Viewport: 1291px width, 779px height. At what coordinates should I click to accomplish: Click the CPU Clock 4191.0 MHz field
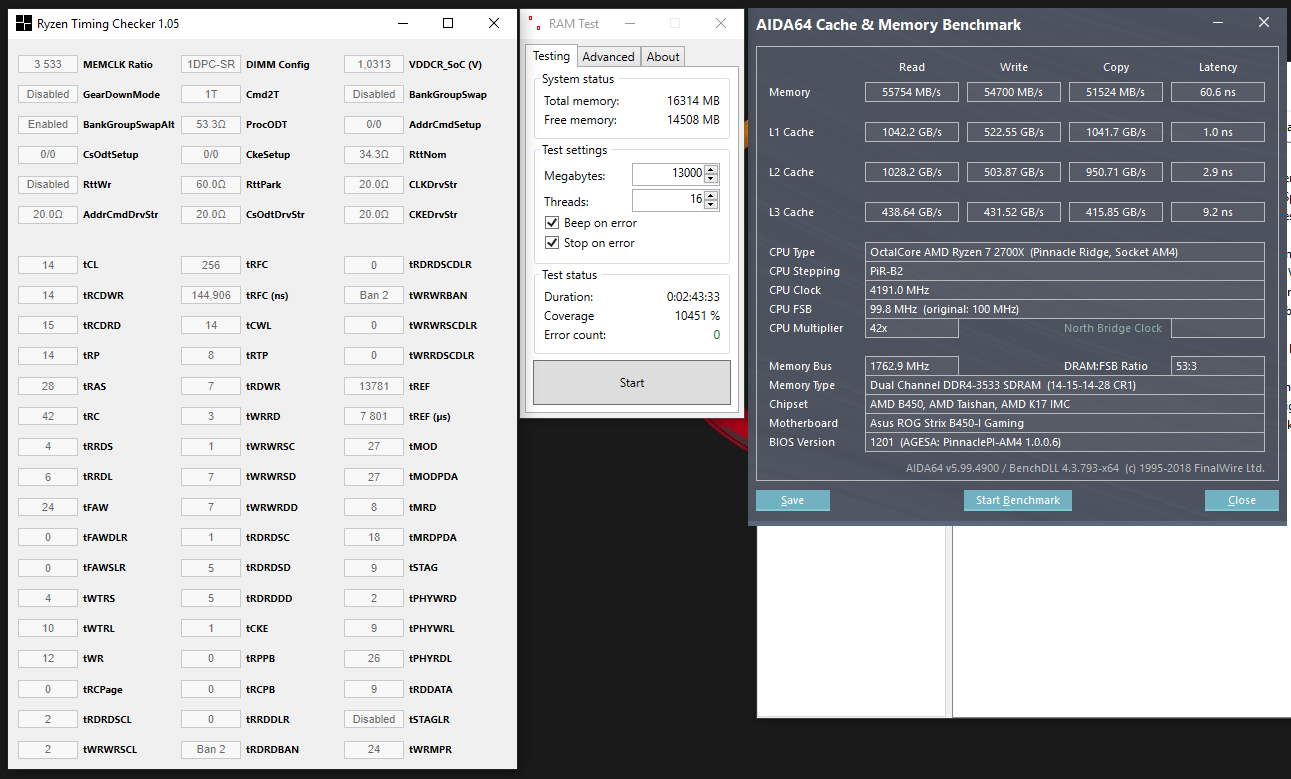pos(1065,290)
